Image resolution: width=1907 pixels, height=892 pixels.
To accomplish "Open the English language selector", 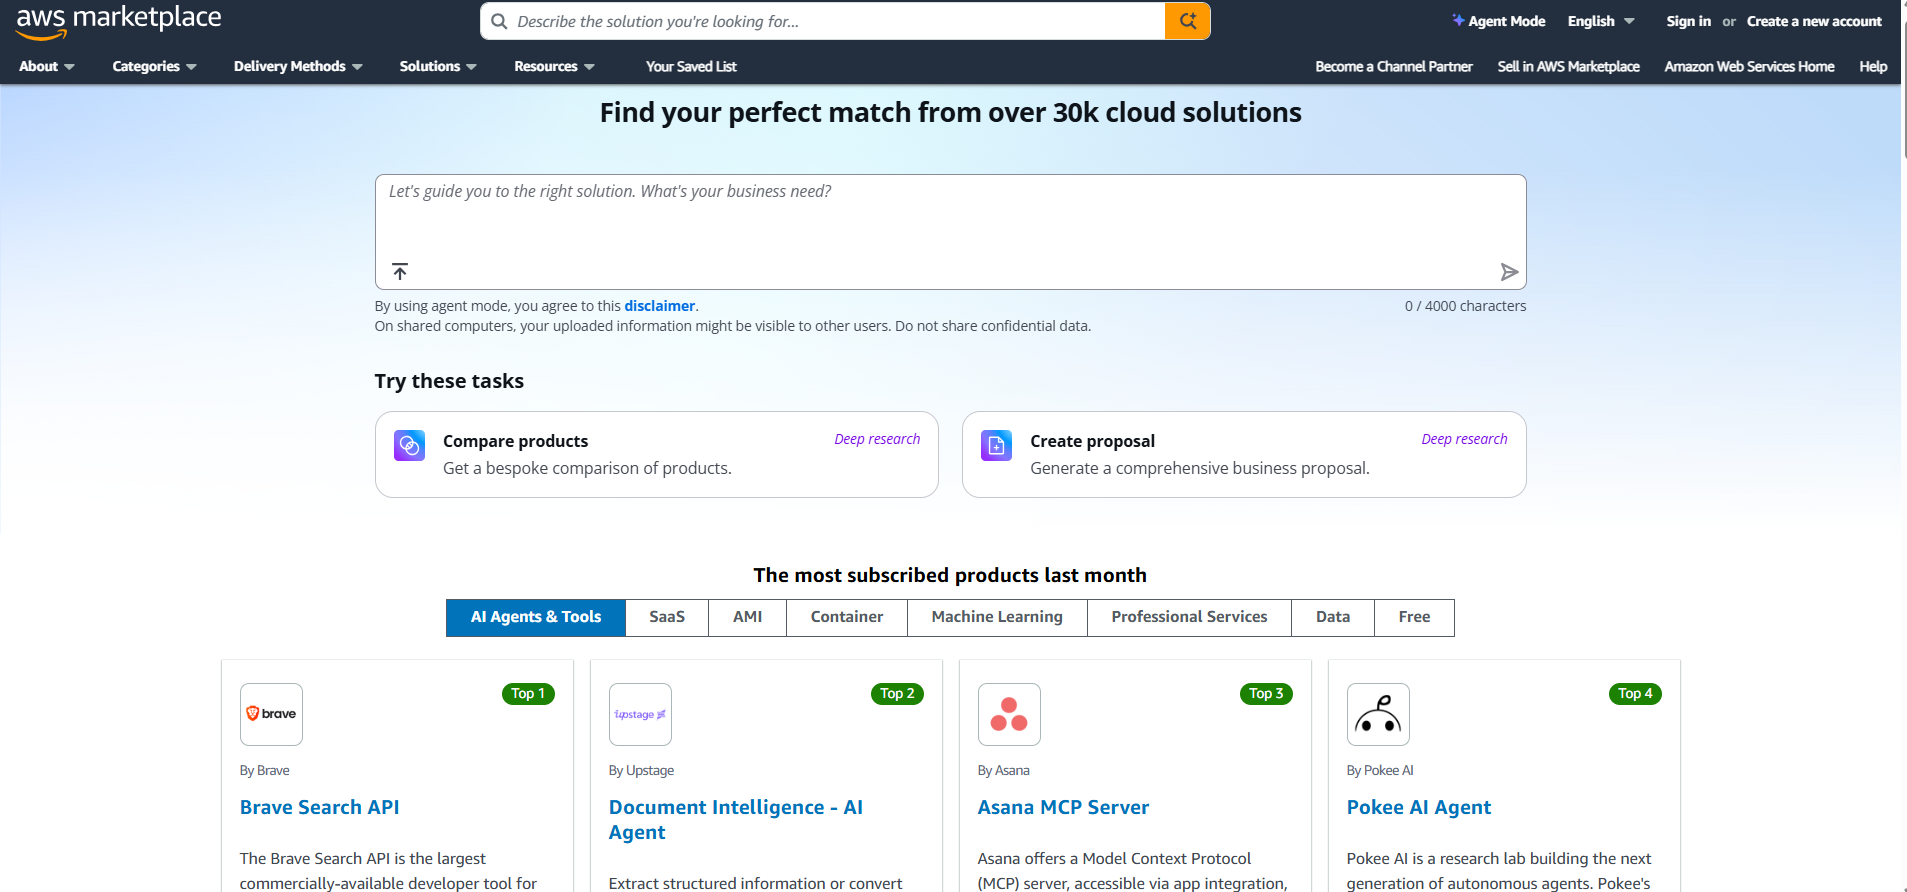I will coord(1601,21).
